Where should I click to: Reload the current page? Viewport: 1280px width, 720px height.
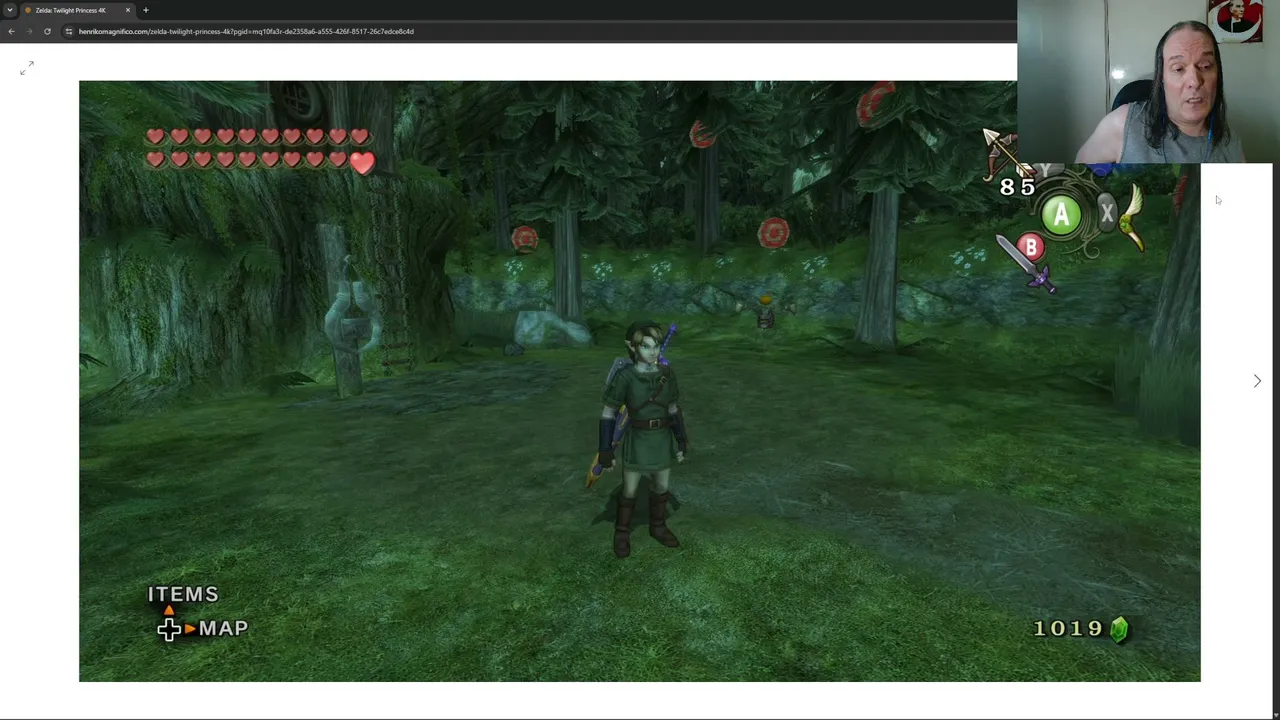(47, 31)
